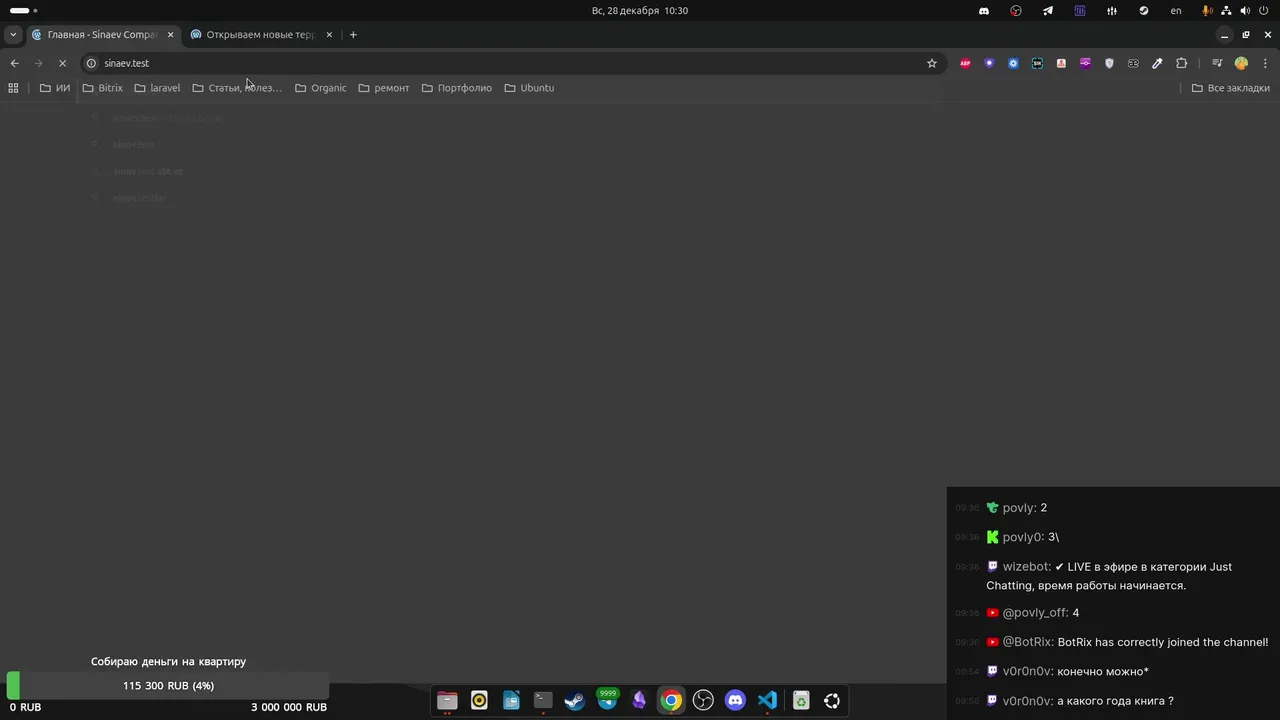1280x720 pixels.
Task: Select the eyedropper color picker extension
Action: 1157,63
